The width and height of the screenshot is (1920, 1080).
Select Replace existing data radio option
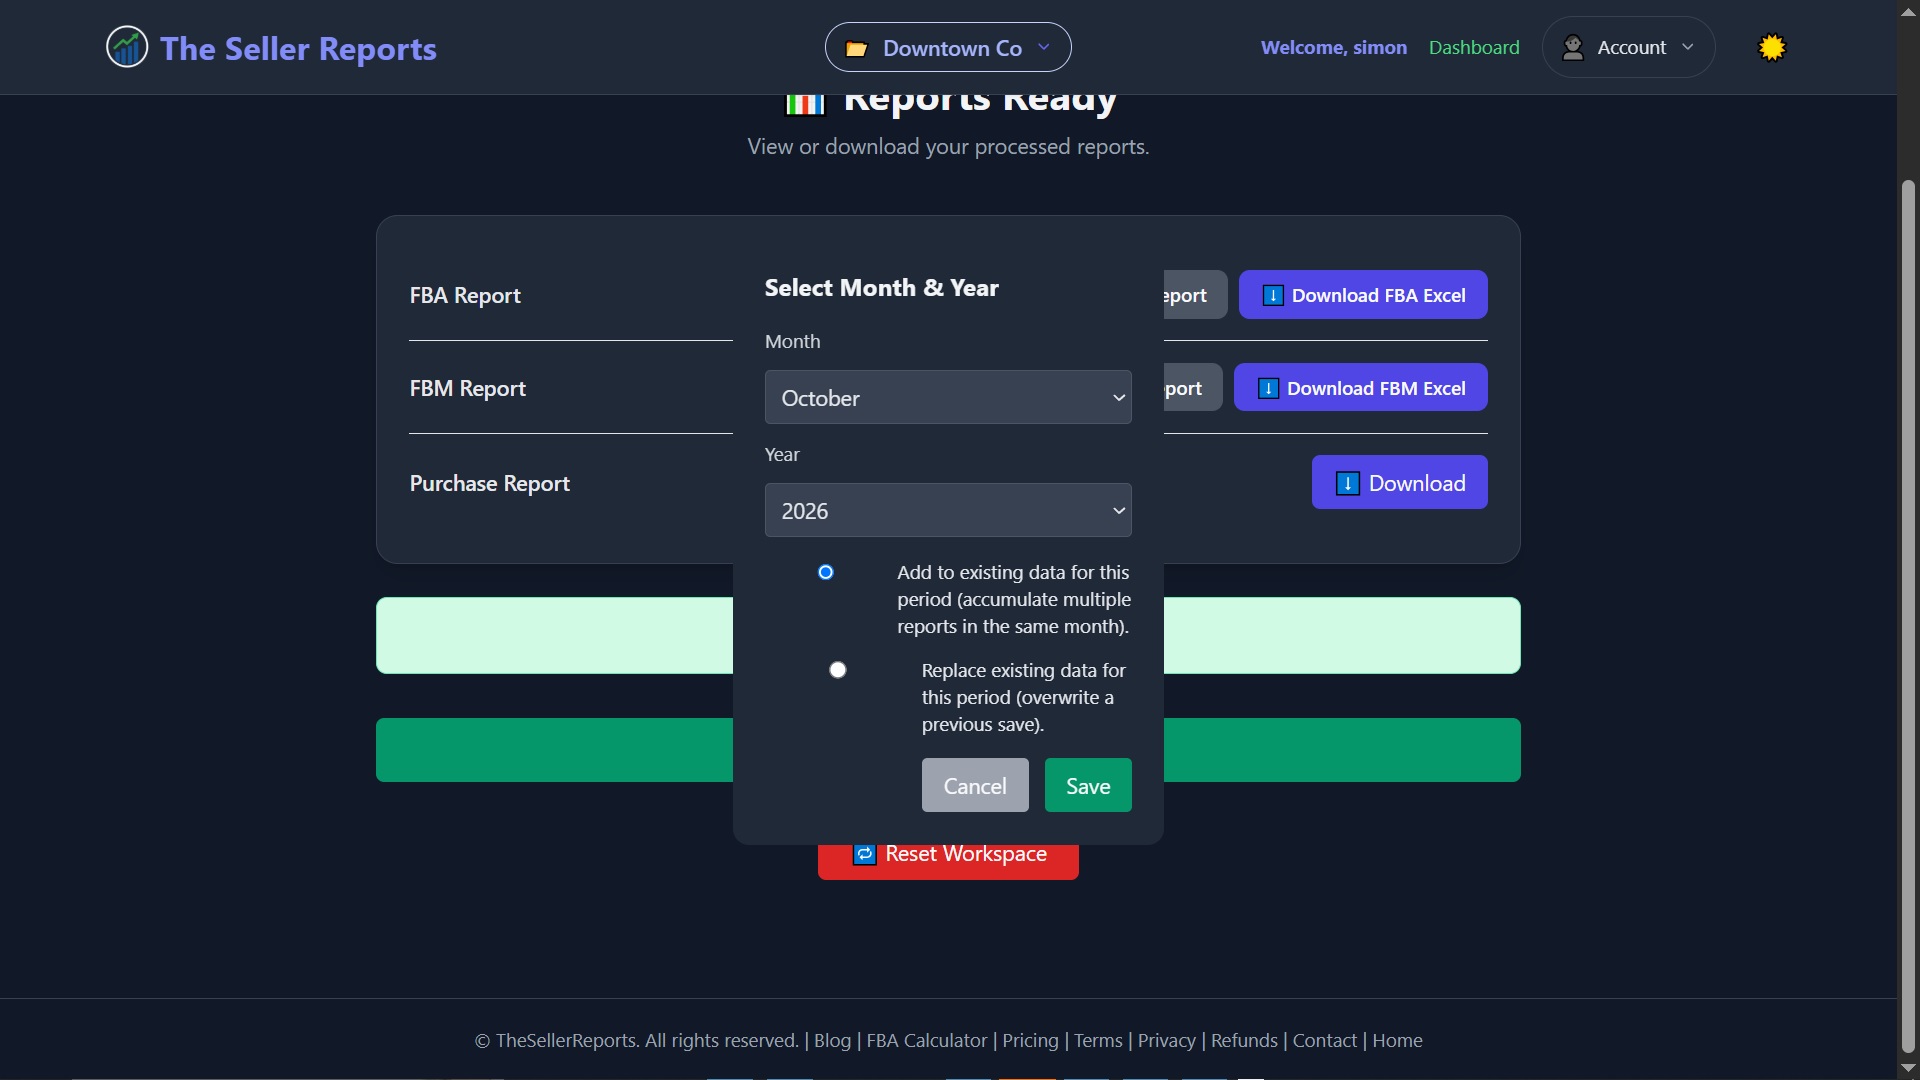[838, 670]
